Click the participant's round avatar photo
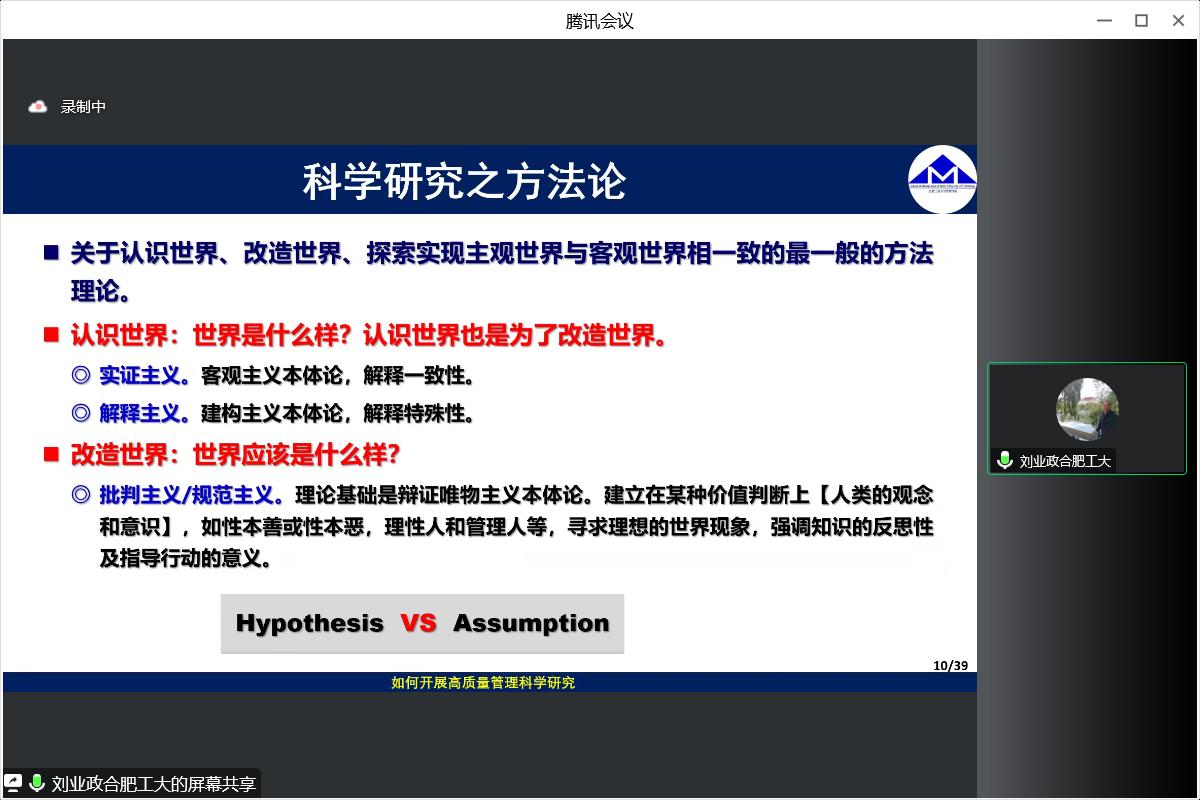This screenshot has width=1200, height=800. (1087, 409)
